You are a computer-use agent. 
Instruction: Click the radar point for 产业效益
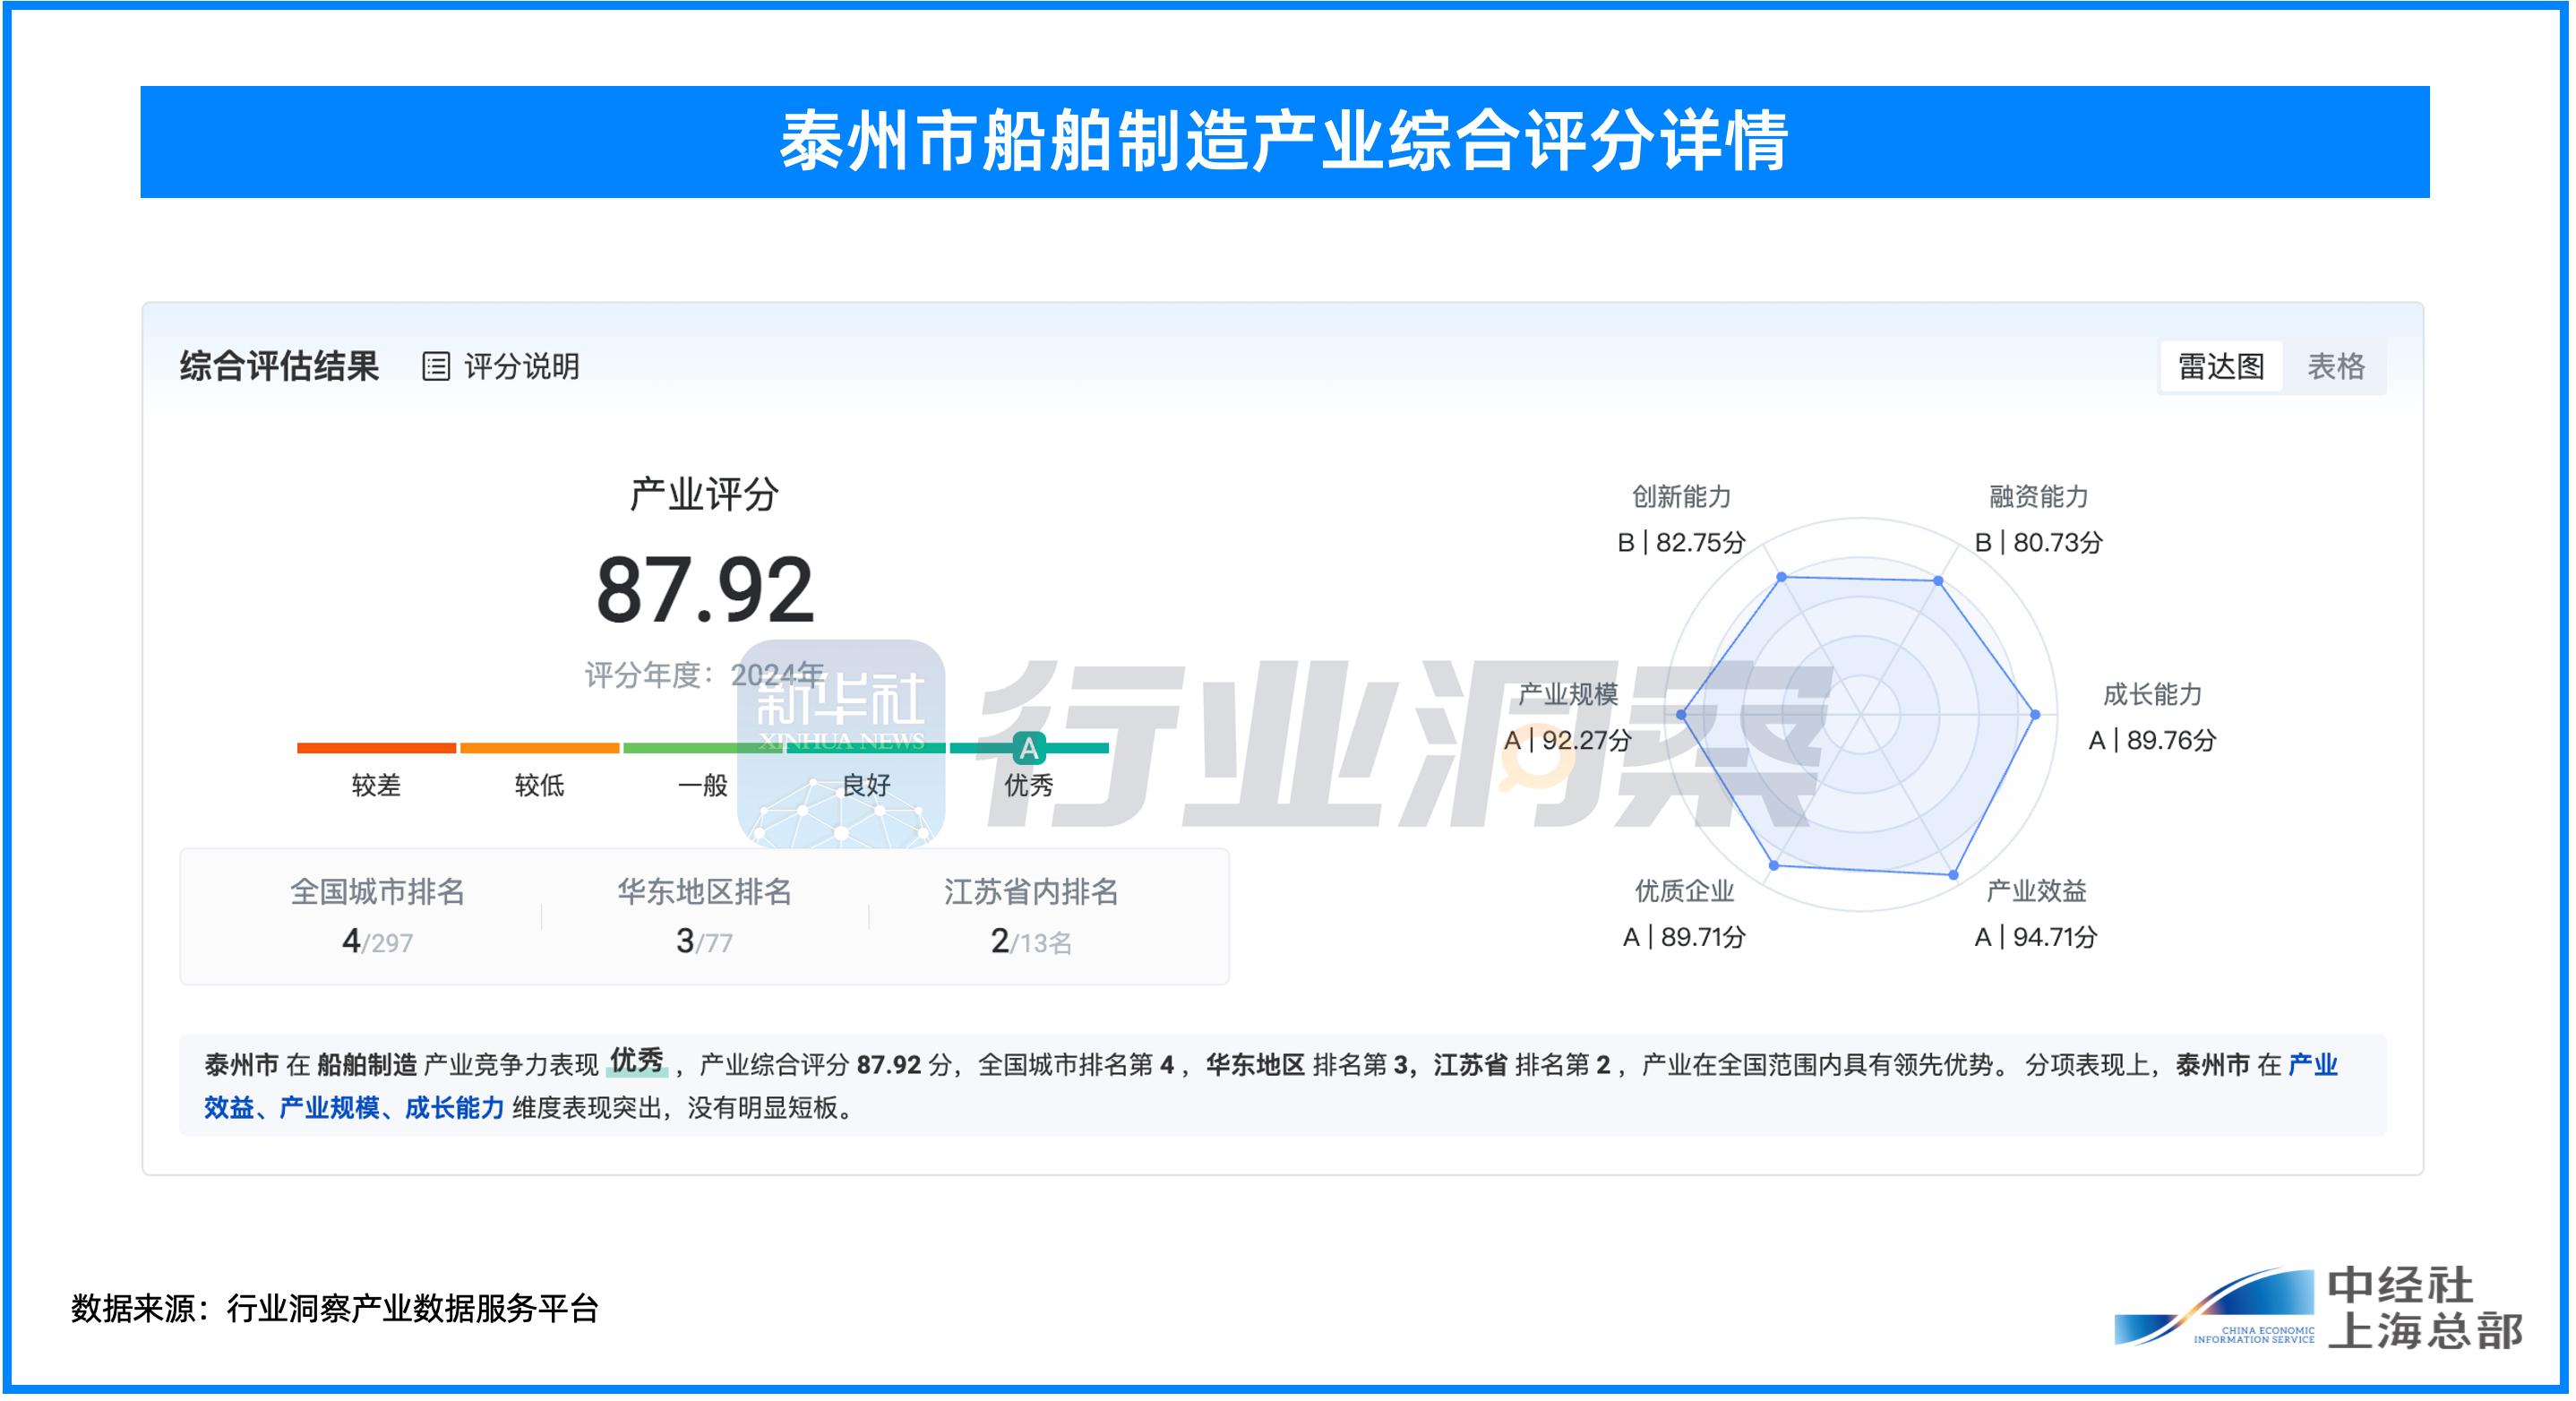[1954, 874]
